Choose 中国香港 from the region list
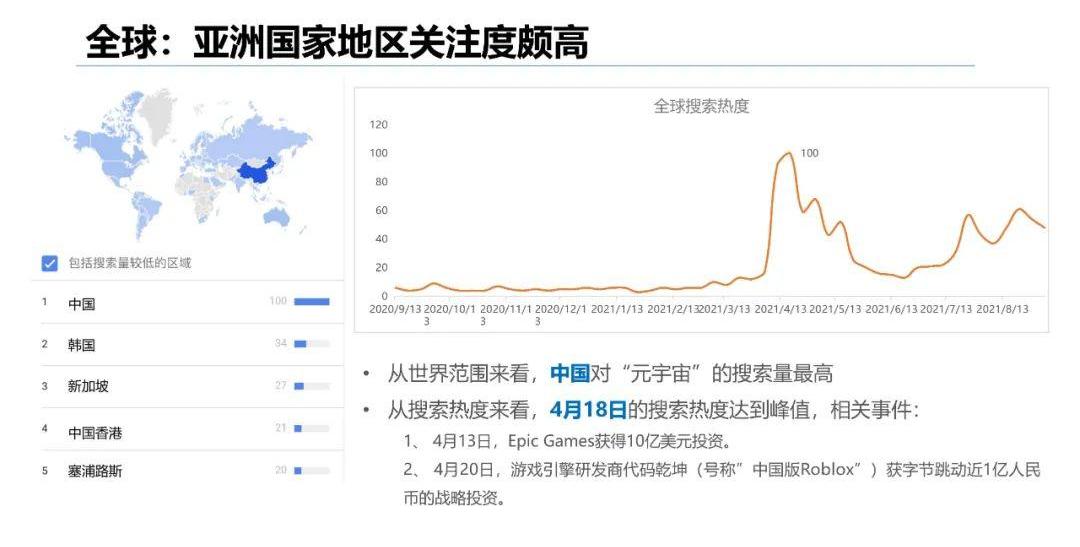 pos(95,432)
